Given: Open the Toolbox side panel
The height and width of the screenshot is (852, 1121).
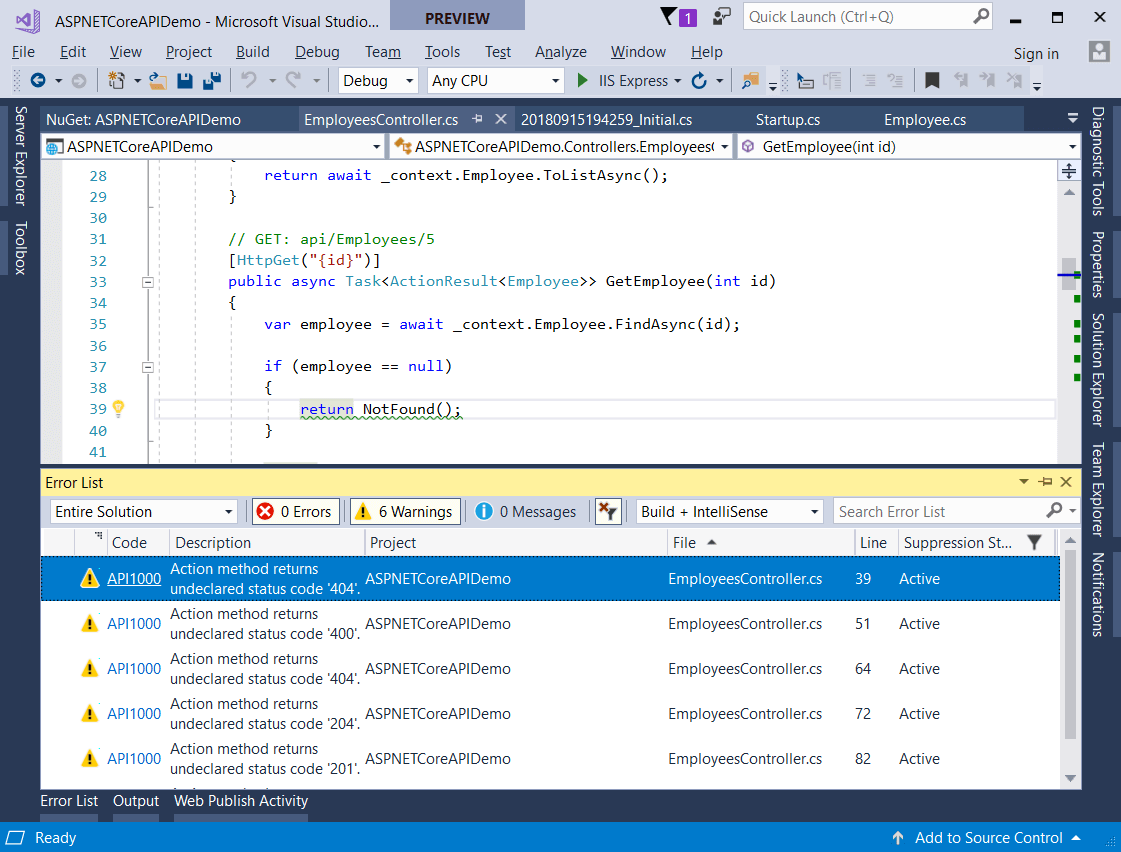Looking at the screenshot, I should [x=20, y=248].
